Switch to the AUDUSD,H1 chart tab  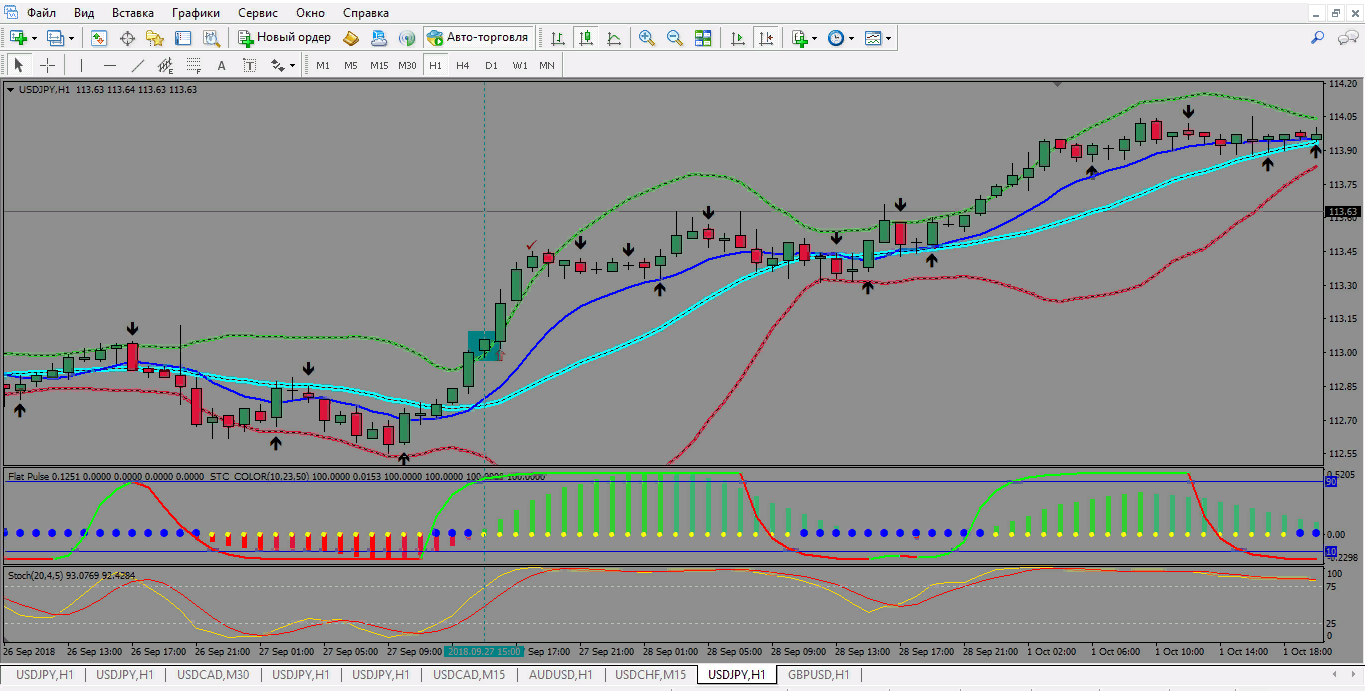561,675
